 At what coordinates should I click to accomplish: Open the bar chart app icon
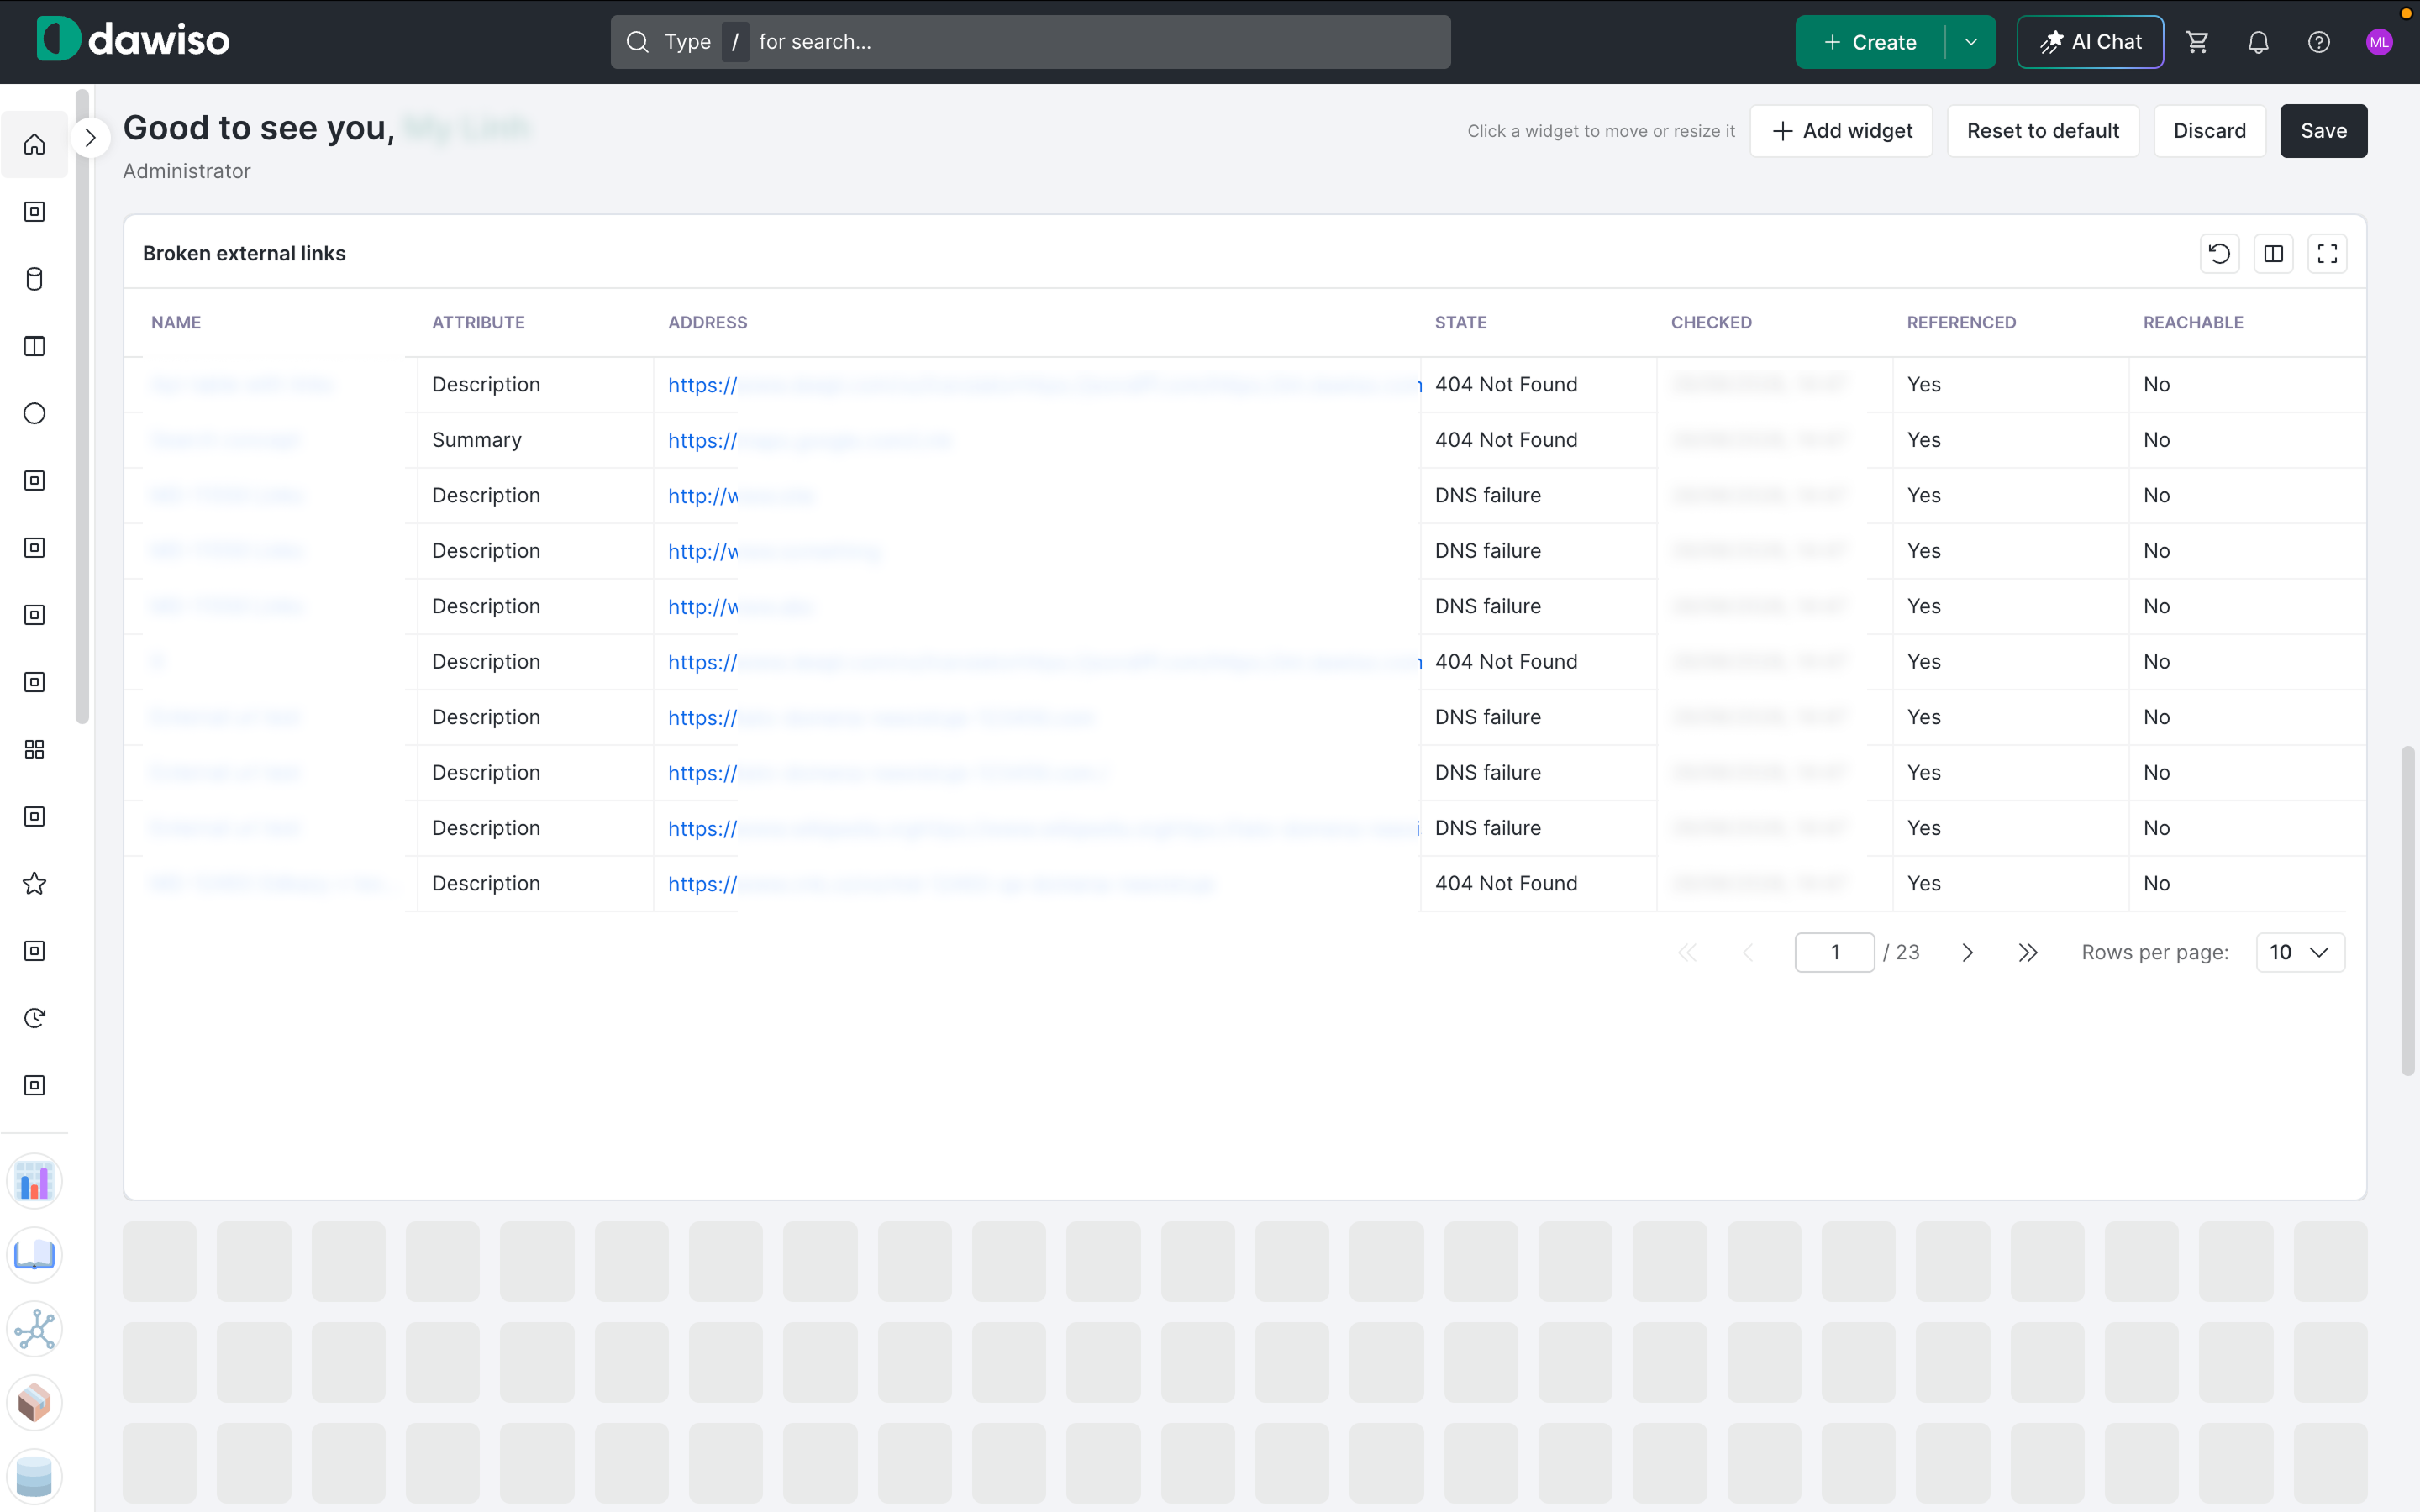tap(34, 1181)
